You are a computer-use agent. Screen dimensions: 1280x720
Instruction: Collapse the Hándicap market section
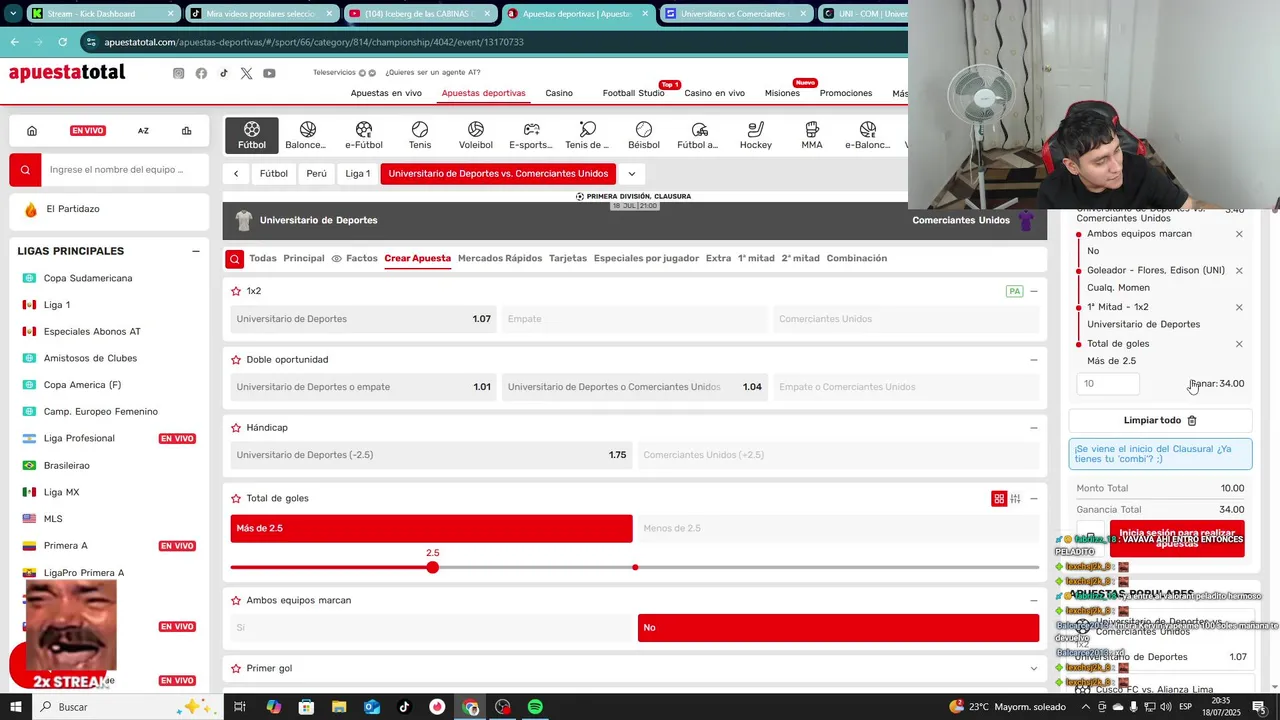[x=1034, y=427]
